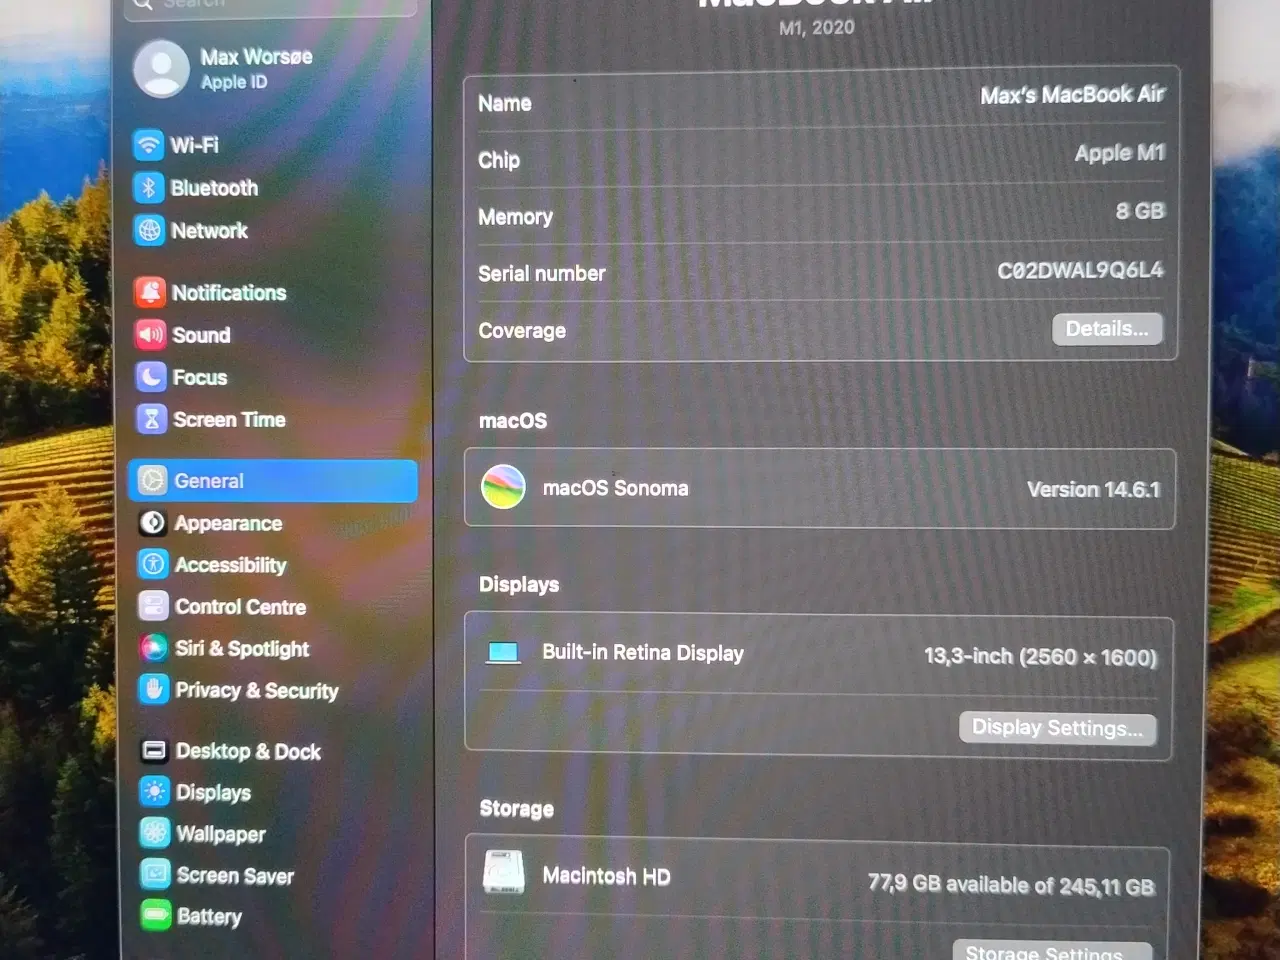Click the Apple M1 chip value
The image size is (1280, 960).
(1120, 153)
